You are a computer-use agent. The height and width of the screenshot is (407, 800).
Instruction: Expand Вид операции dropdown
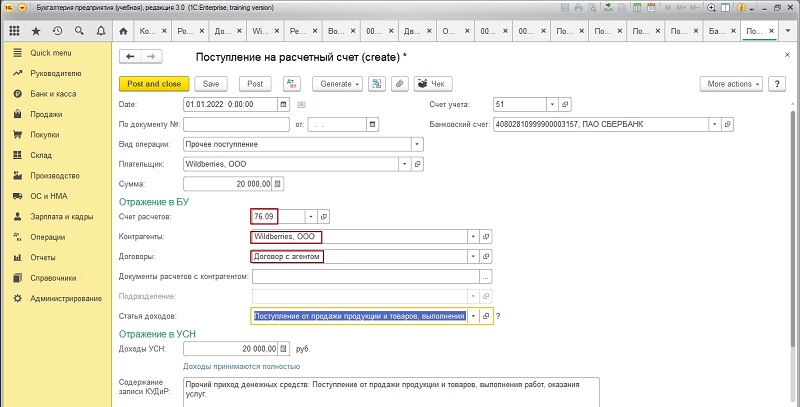coord(418,144)
